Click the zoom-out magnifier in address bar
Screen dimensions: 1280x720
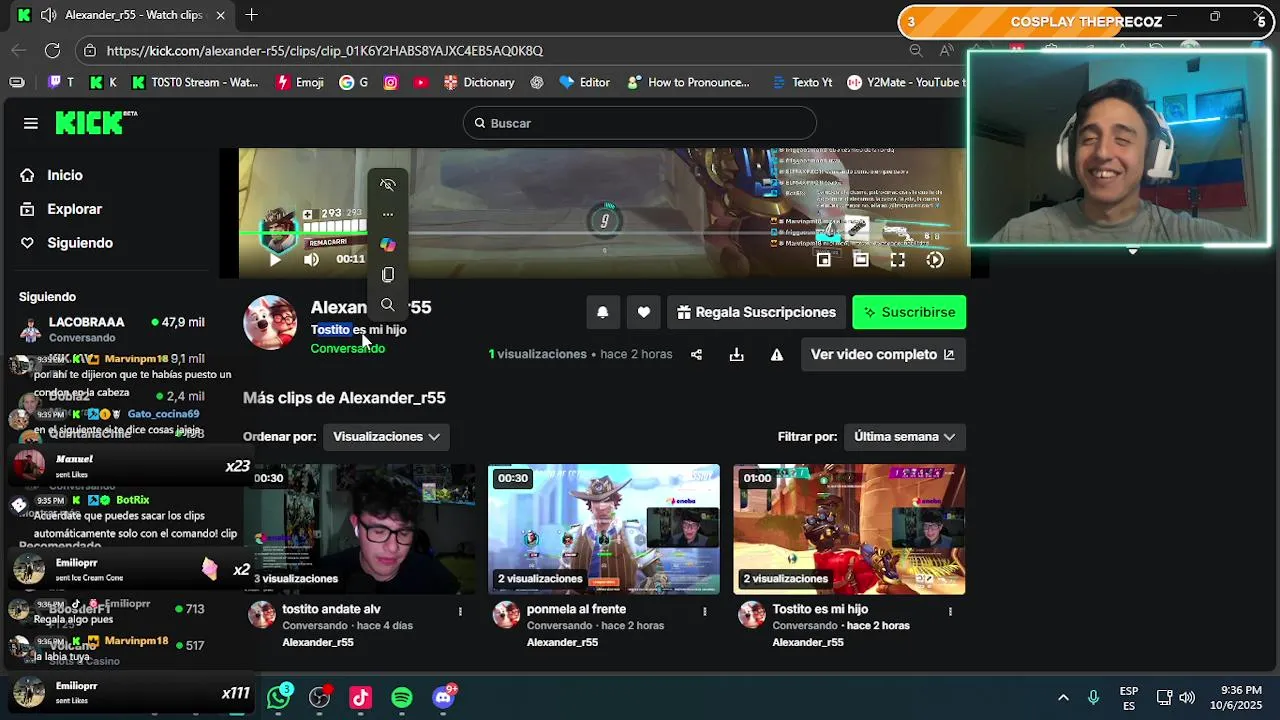click(916, 50)
